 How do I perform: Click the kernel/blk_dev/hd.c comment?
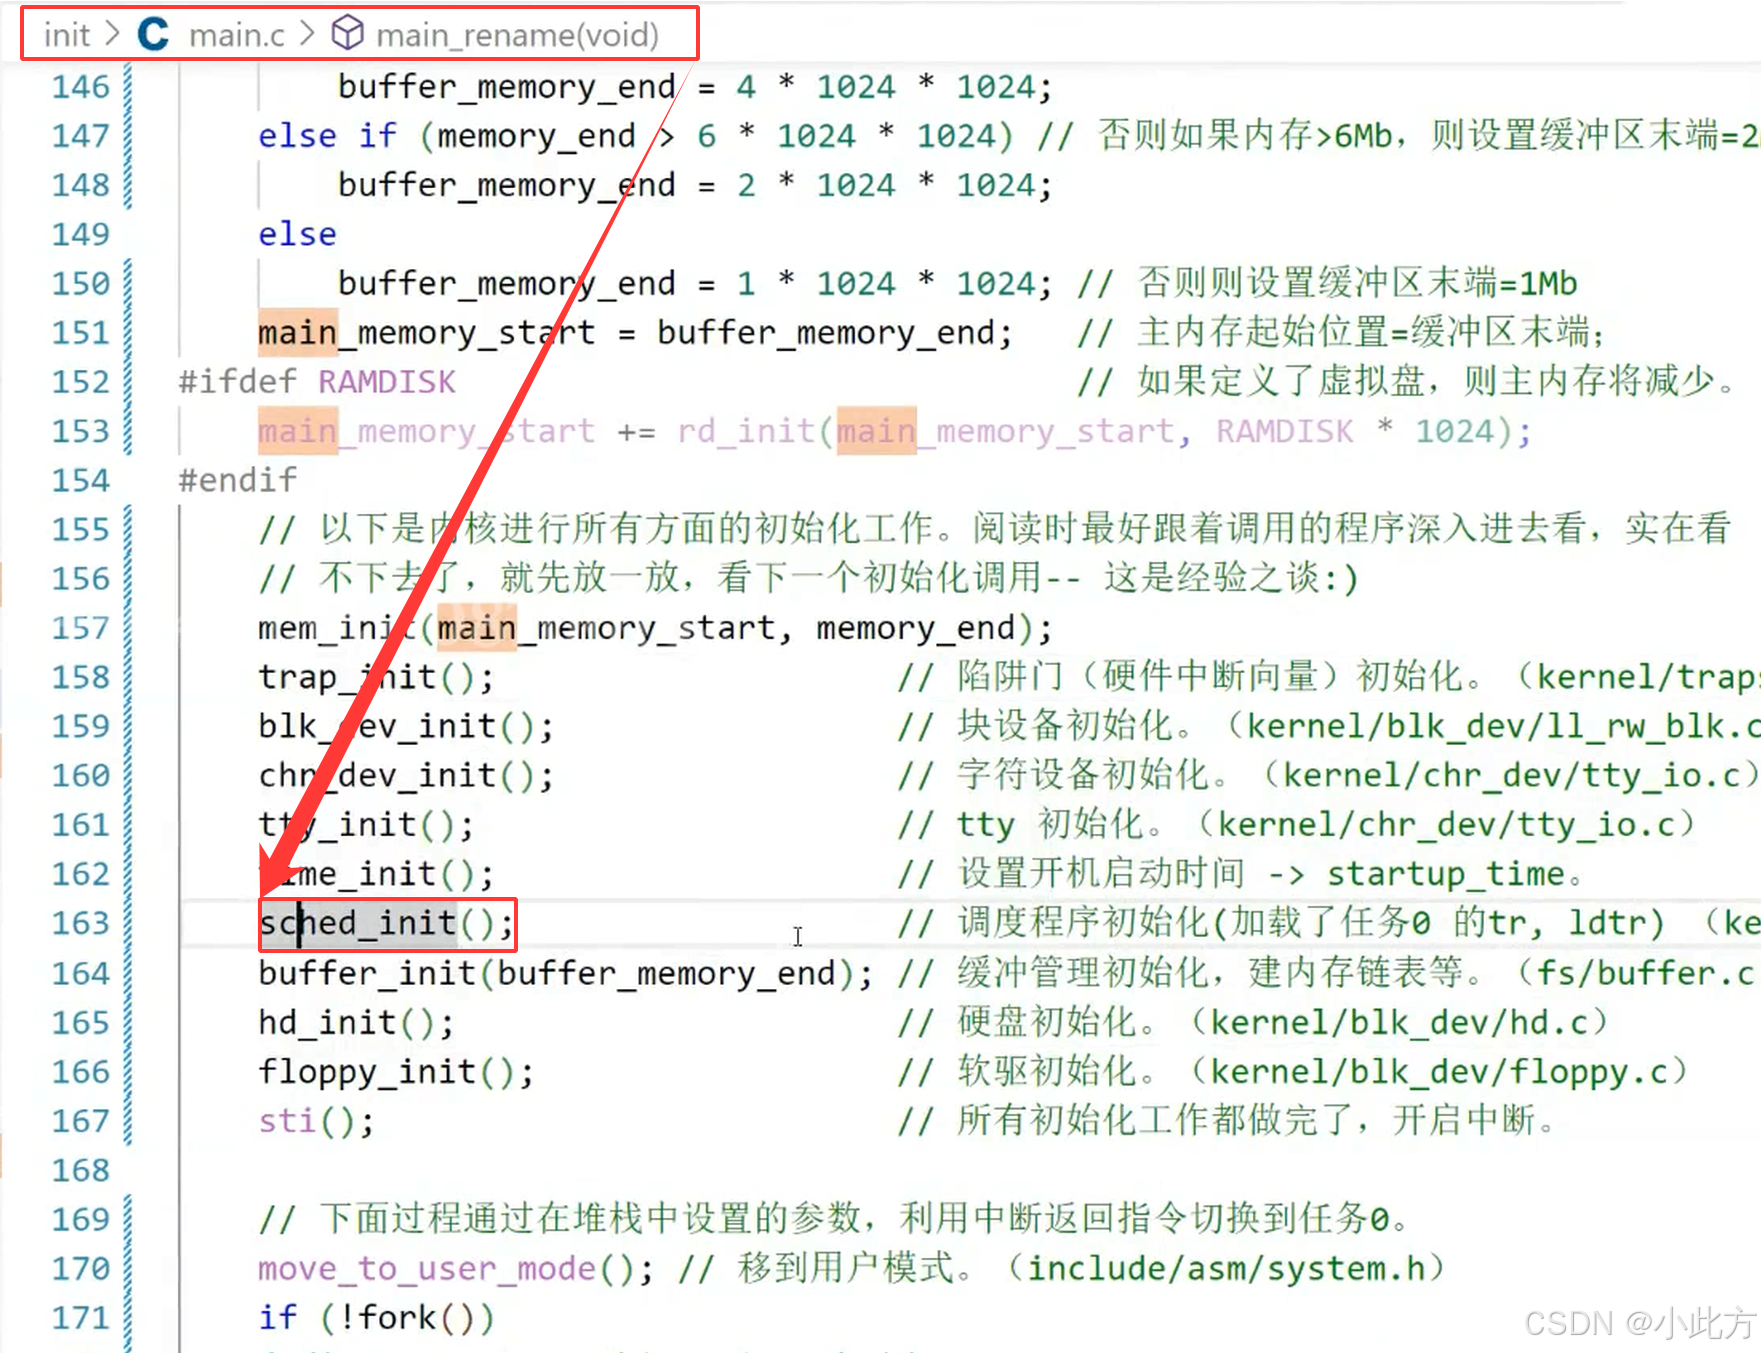pos(1399,1022)
